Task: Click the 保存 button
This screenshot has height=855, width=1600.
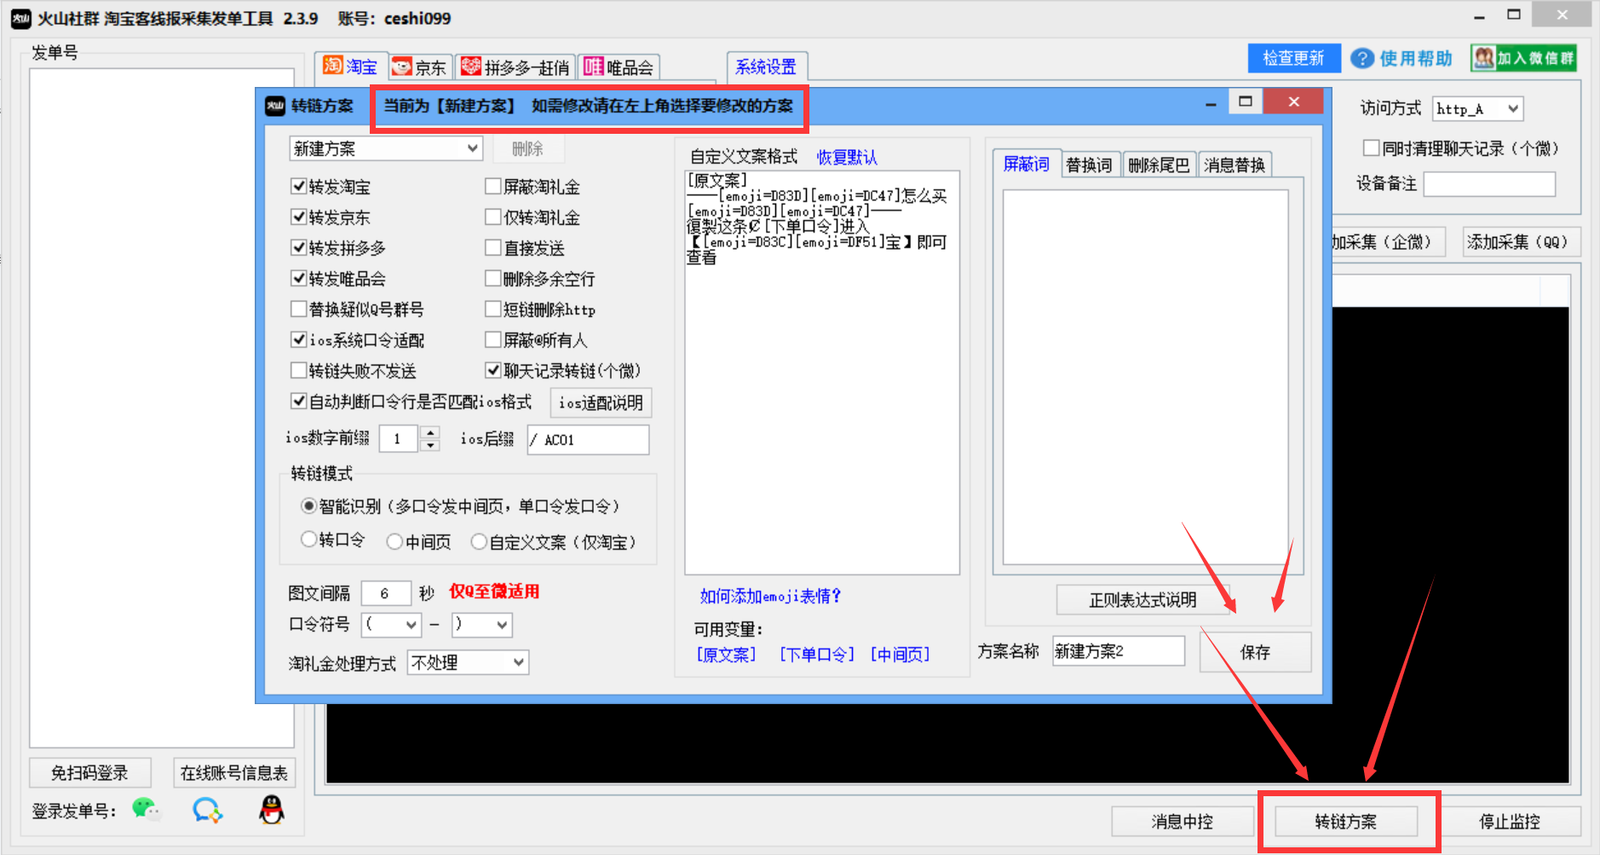Action: 1255,652
